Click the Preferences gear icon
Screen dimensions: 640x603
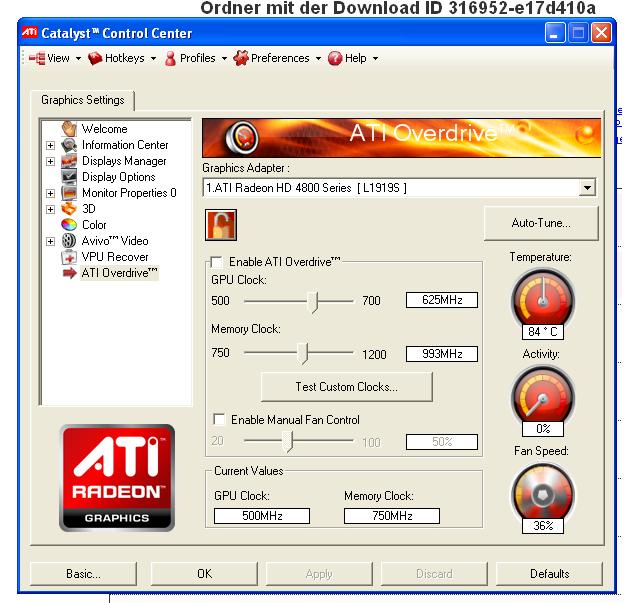click(x=241, y=58)
